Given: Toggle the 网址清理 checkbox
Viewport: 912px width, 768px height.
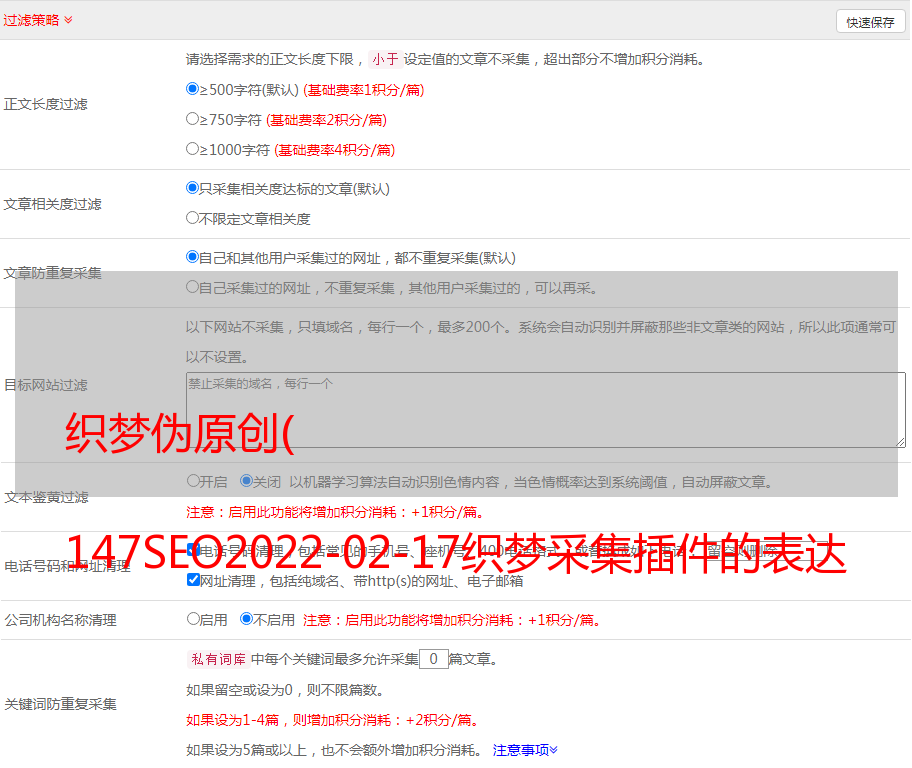Looking at the screenshot, I should (193, 579).
